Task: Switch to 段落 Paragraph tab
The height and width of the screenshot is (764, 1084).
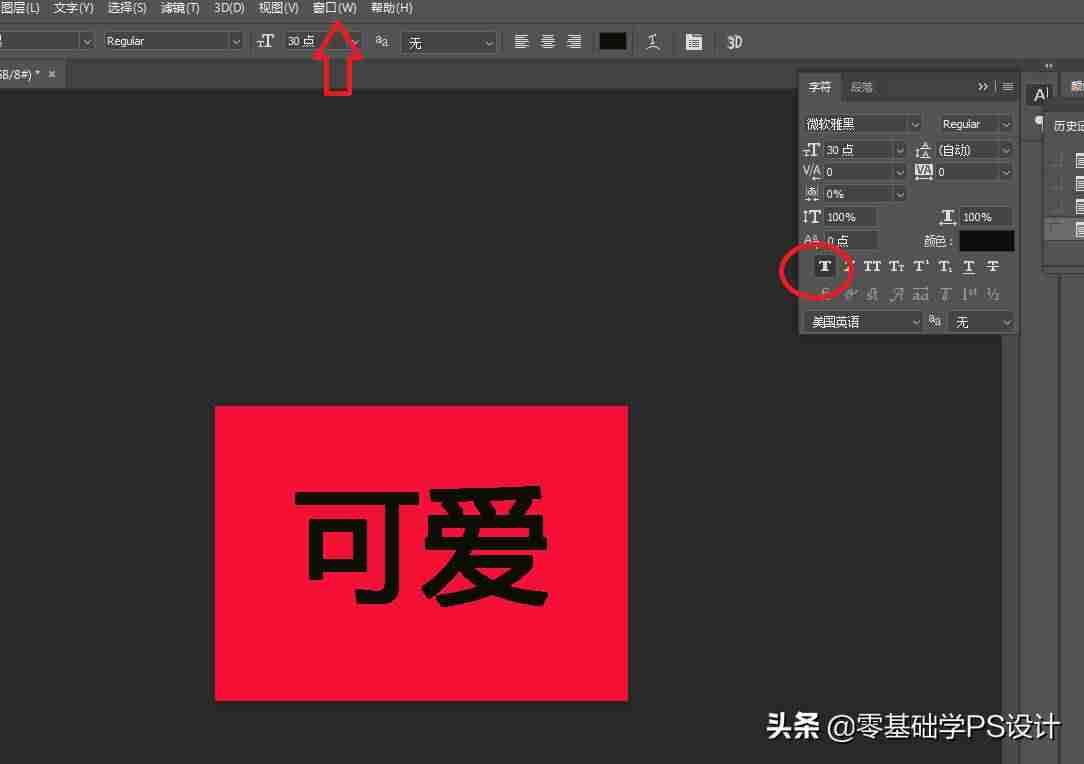Action: pyautogui.click(x=861, y=87)
